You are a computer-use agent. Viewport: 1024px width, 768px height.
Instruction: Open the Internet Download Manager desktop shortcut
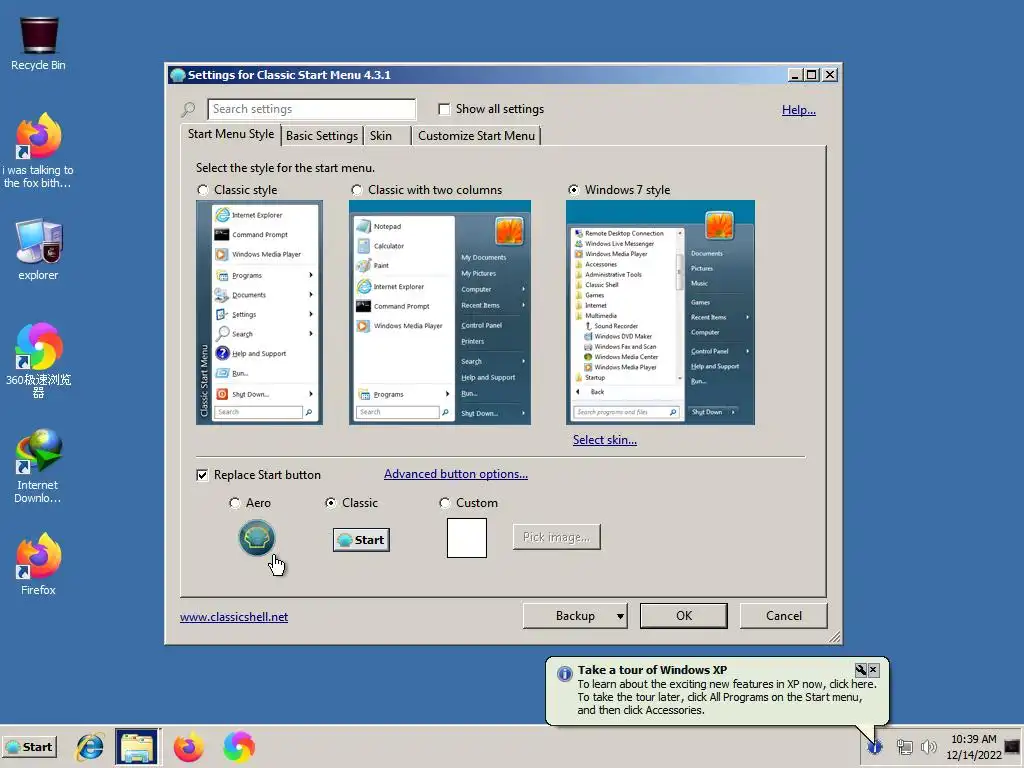pyautogui.click(x=38, y=466)
